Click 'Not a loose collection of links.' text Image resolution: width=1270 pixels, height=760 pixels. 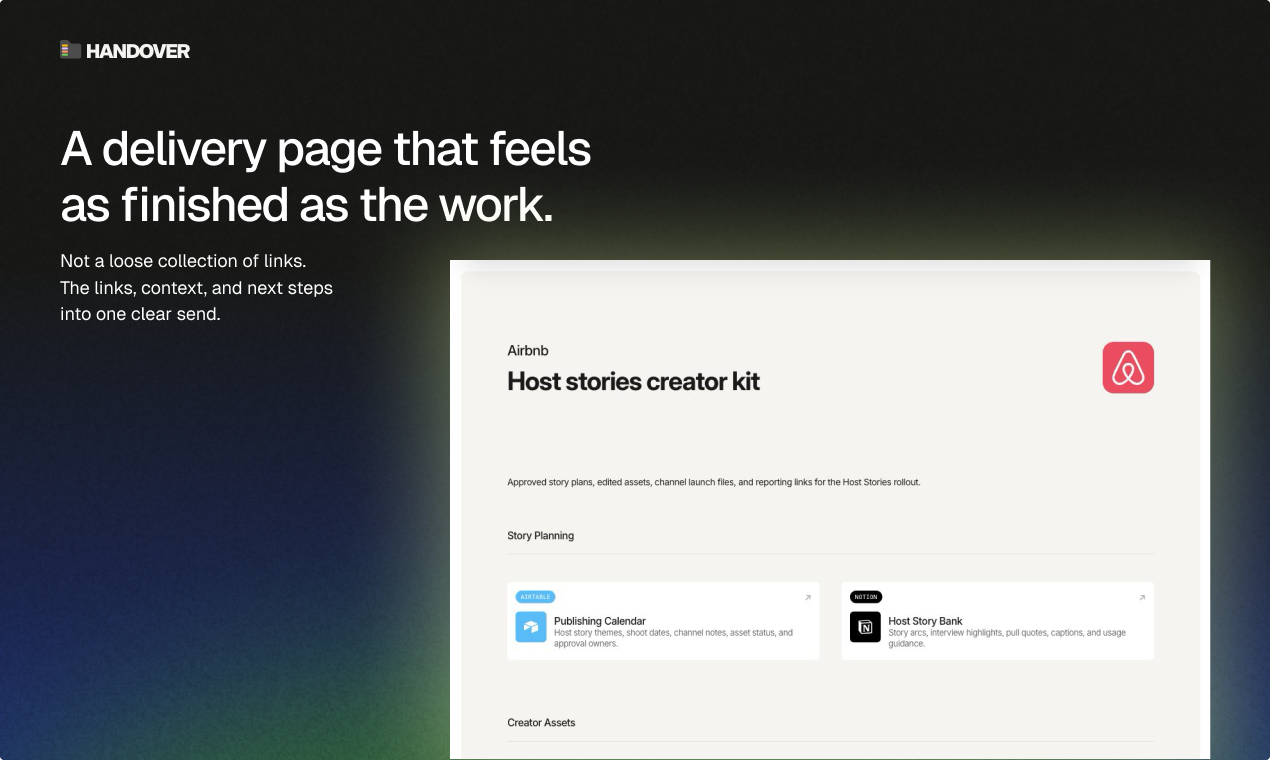183,261
